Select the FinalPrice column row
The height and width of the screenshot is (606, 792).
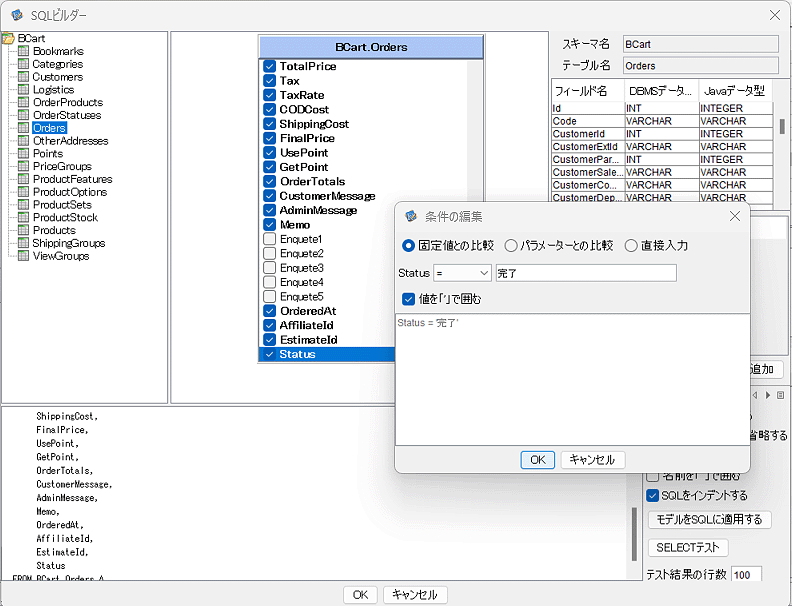[x=363, y=138]
